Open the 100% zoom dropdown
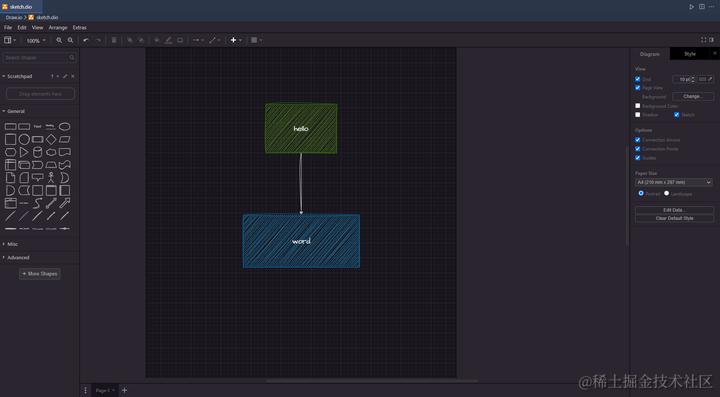The height and width of the screenshot is (397, 720). pos(36,40)
